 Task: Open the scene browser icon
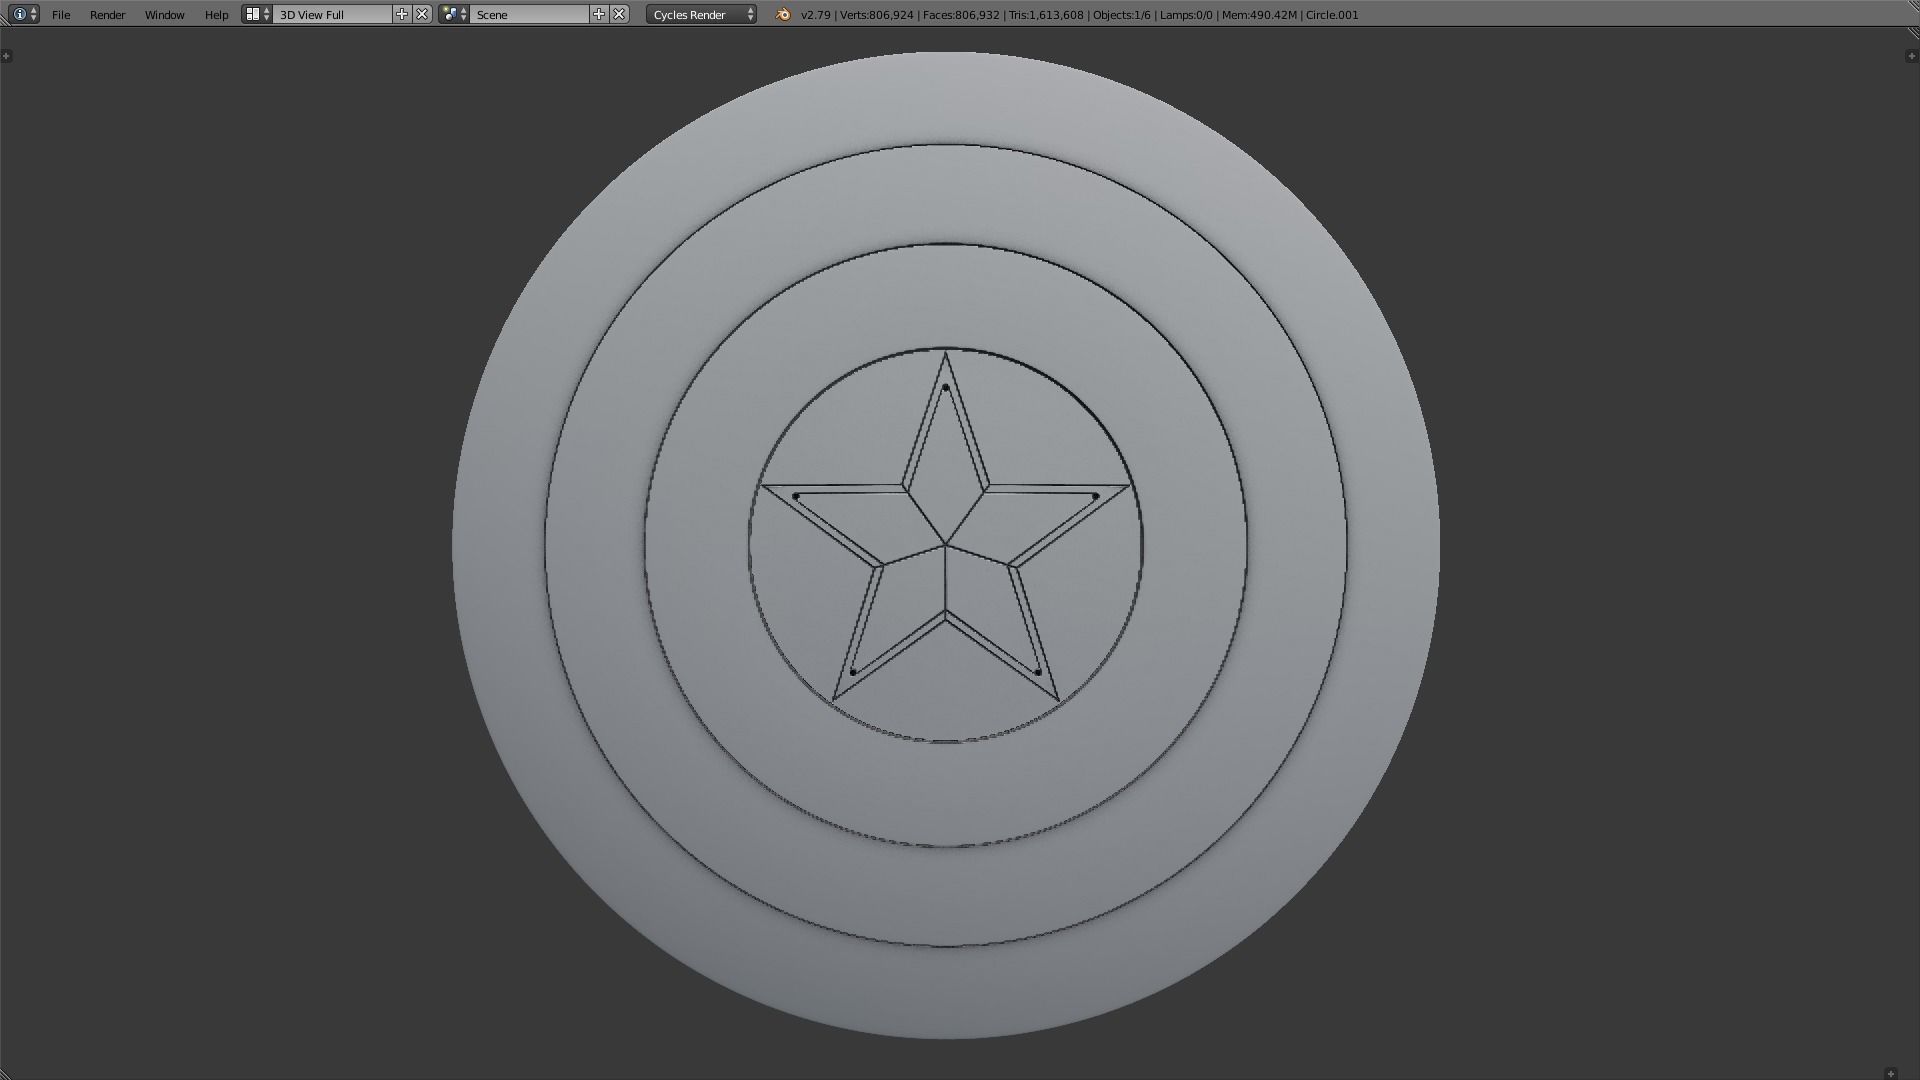click(454, 14)
